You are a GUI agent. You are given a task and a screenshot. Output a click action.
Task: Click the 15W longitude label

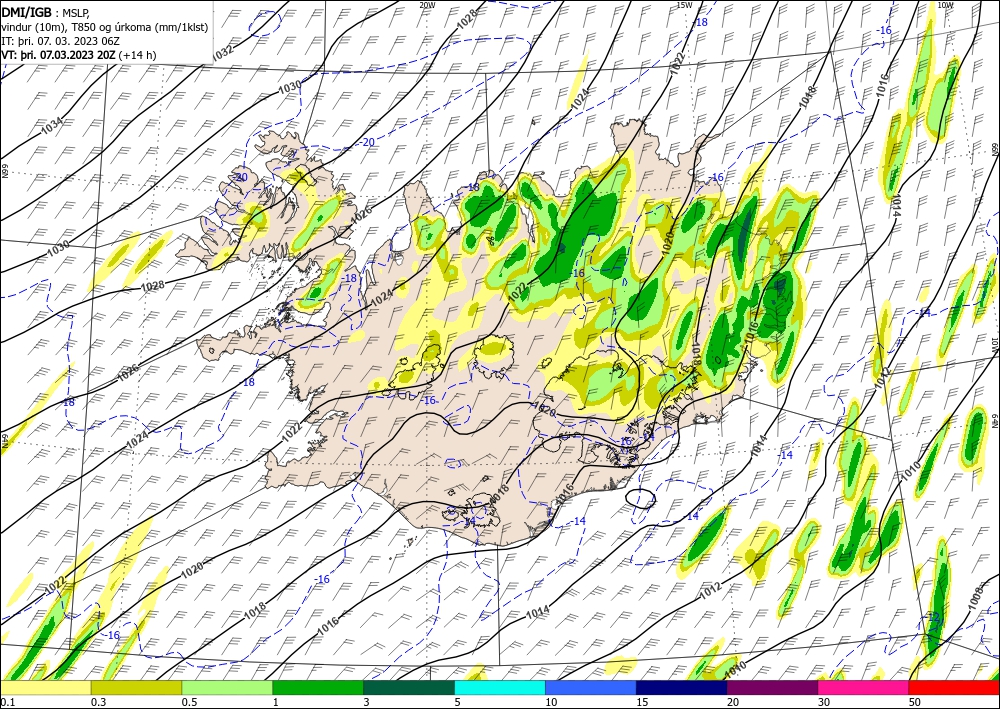click(x=684, y=5)
